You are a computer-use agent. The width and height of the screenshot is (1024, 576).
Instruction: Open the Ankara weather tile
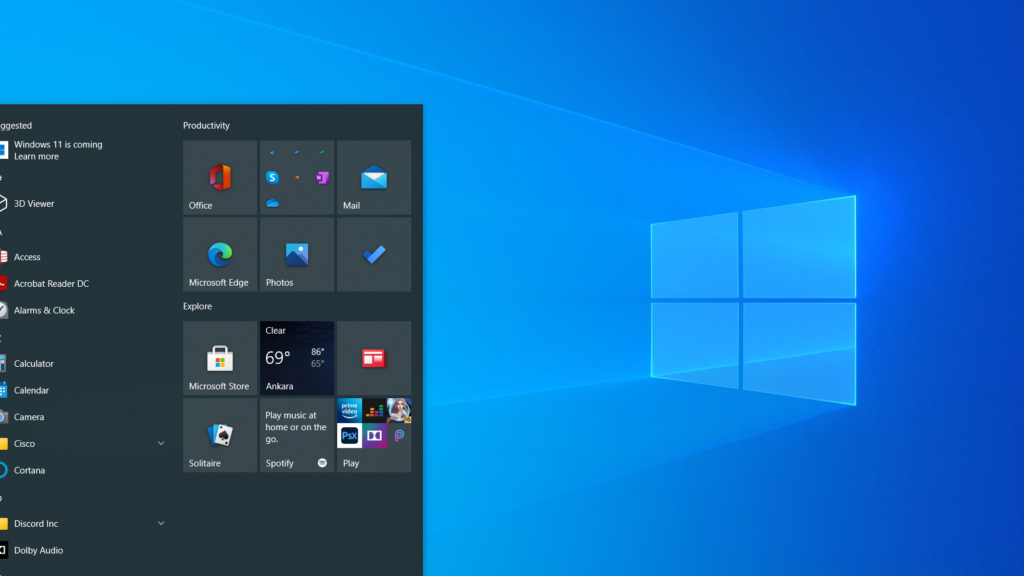pyautogui.click(x=296, y=358)
